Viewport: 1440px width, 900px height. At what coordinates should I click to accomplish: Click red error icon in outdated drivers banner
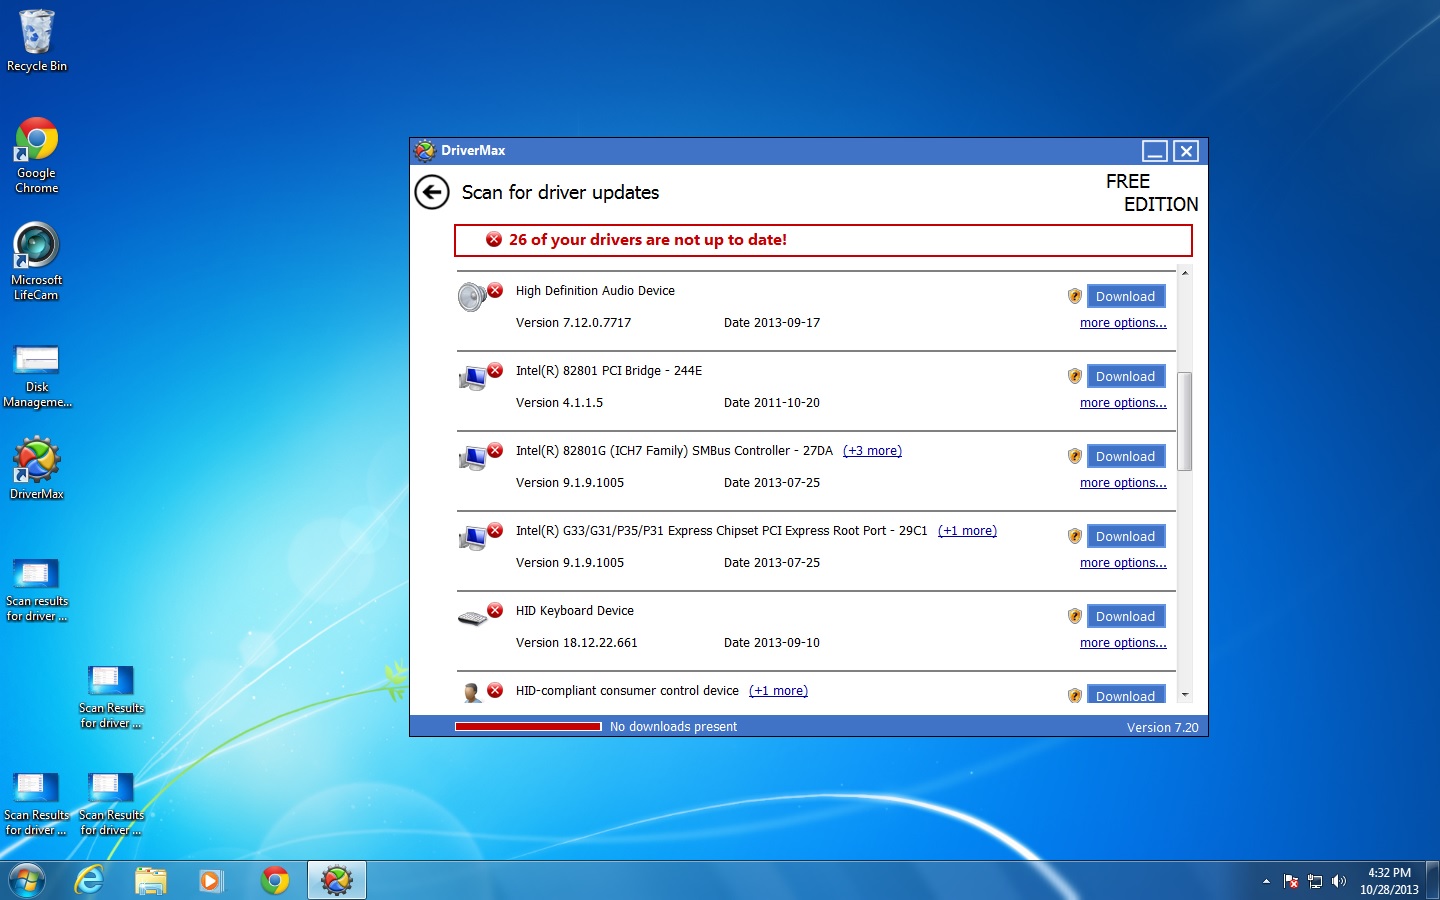(x=494, y=239)
